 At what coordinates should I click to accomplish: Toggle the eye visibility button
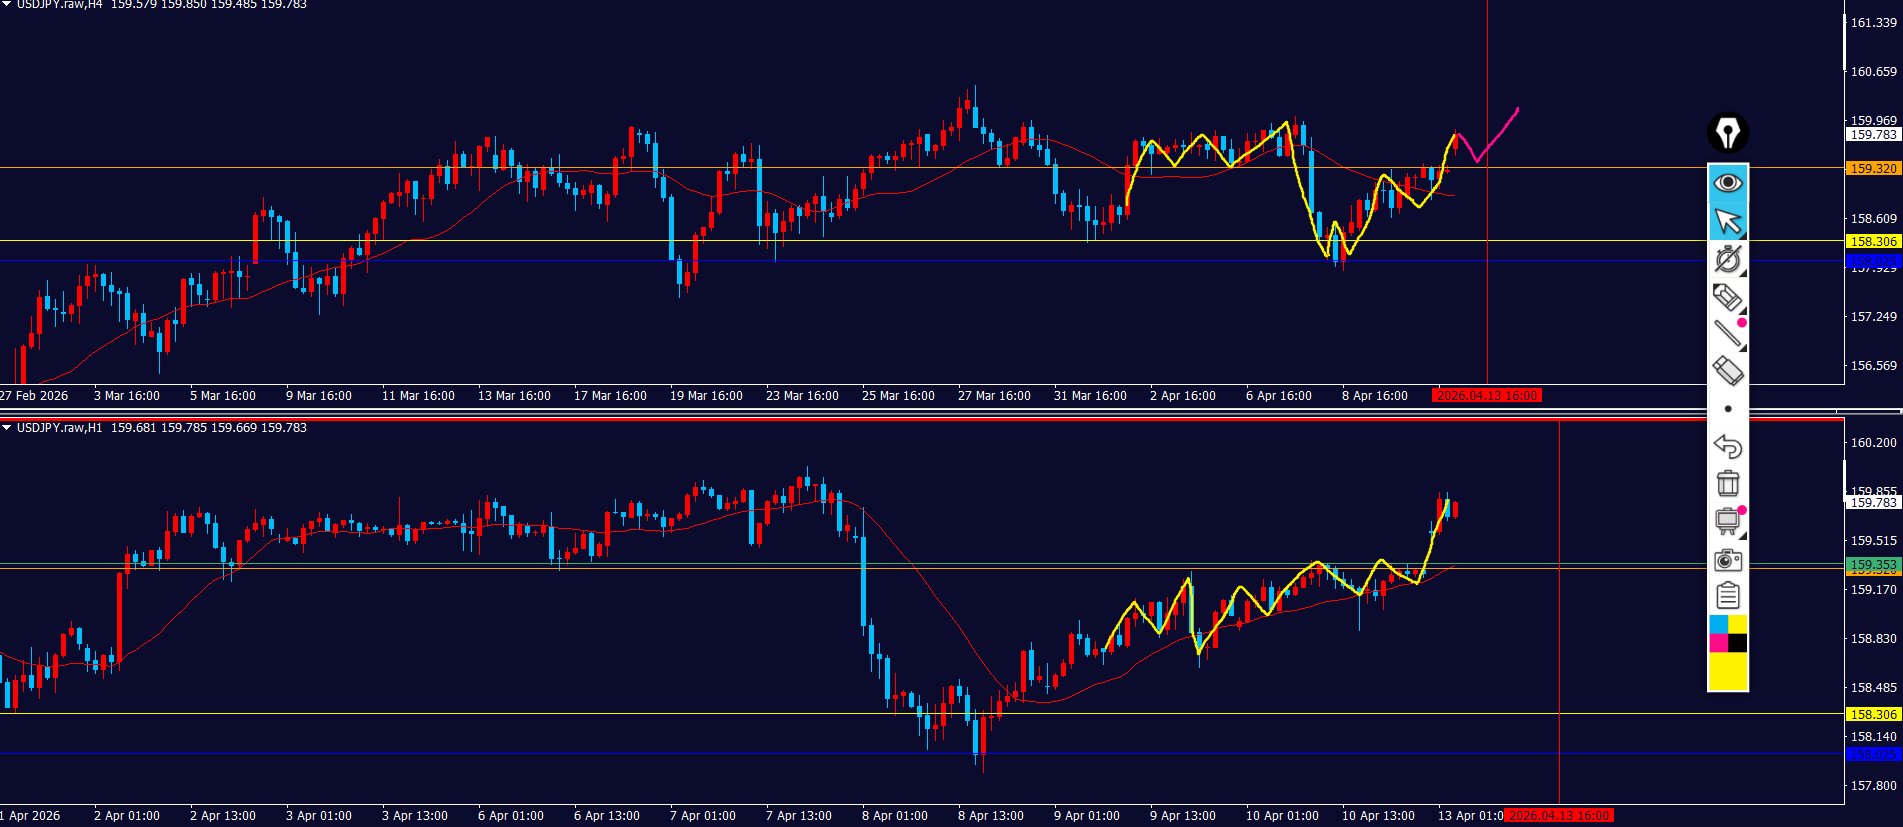coord(1727,183)
